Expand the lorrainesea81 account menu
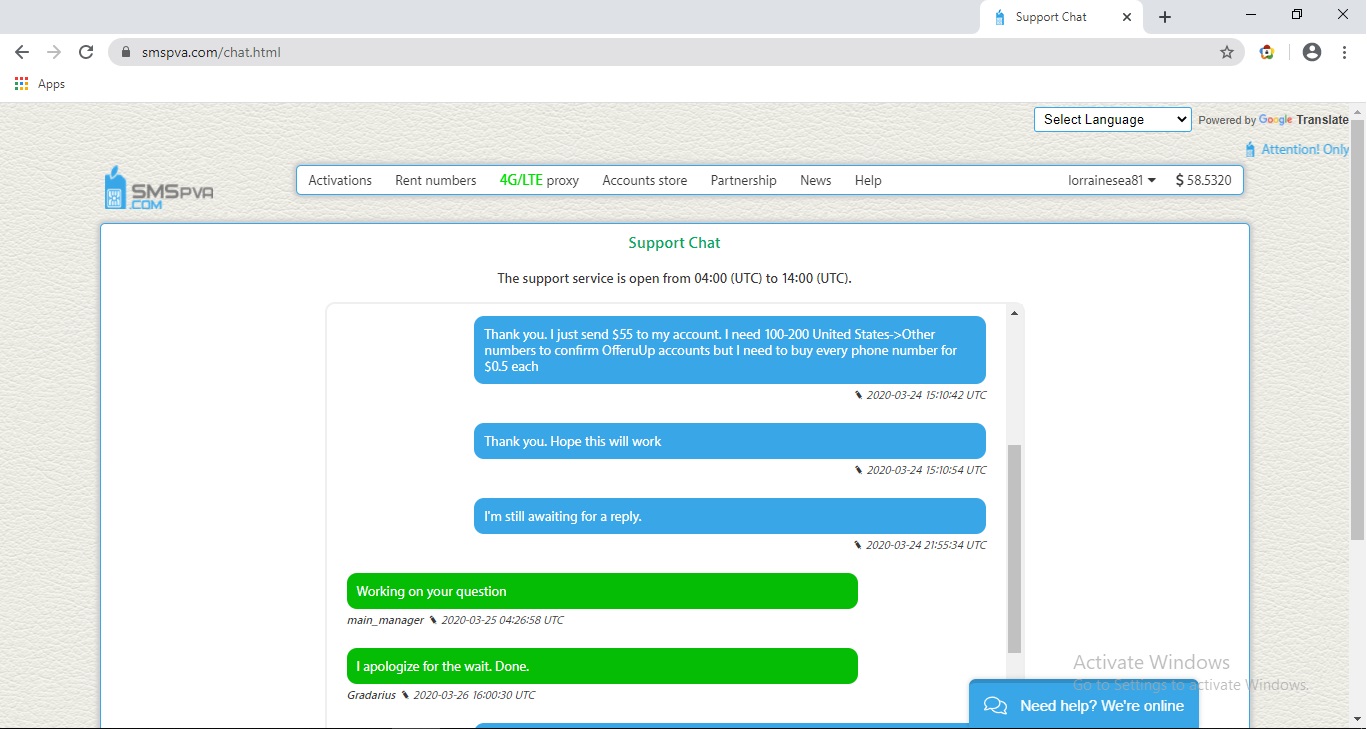 pyautogui.click(x=1112, y=180)
